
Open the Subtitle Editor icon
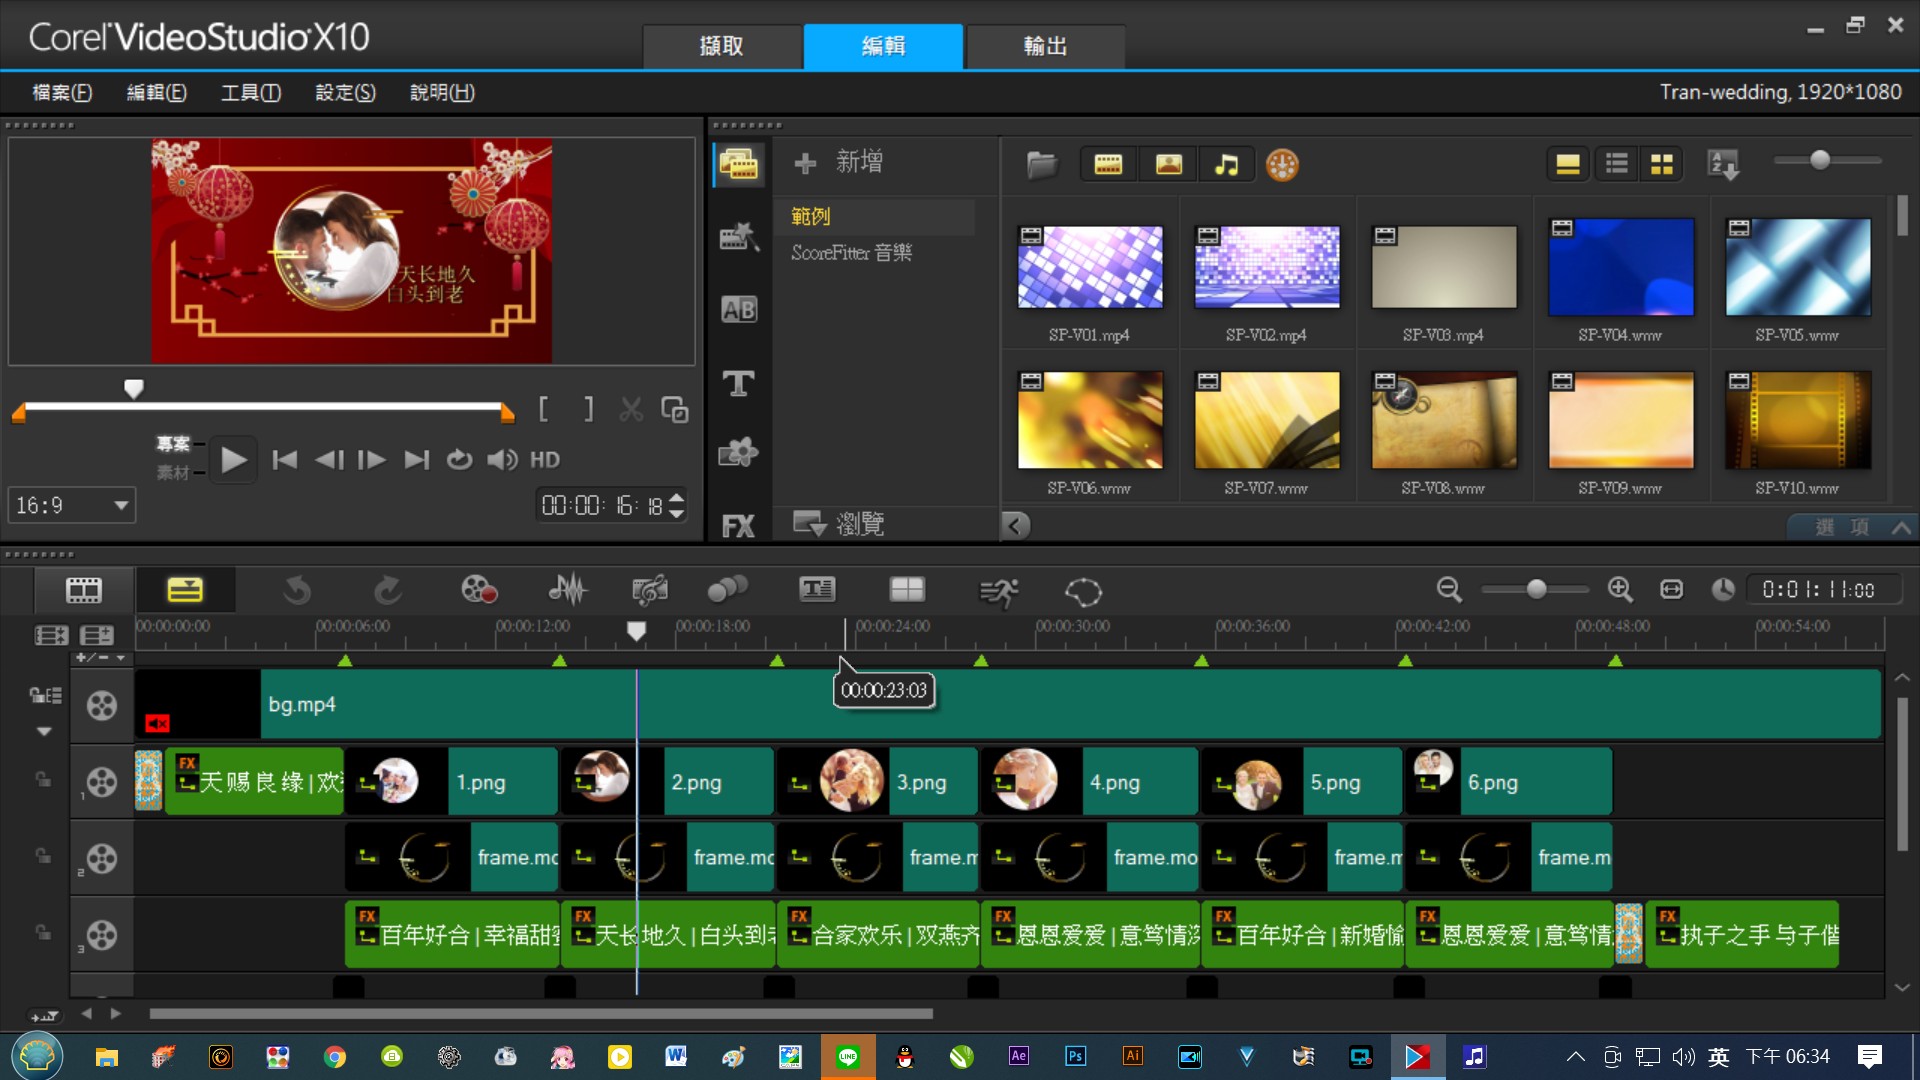point(817,590)
